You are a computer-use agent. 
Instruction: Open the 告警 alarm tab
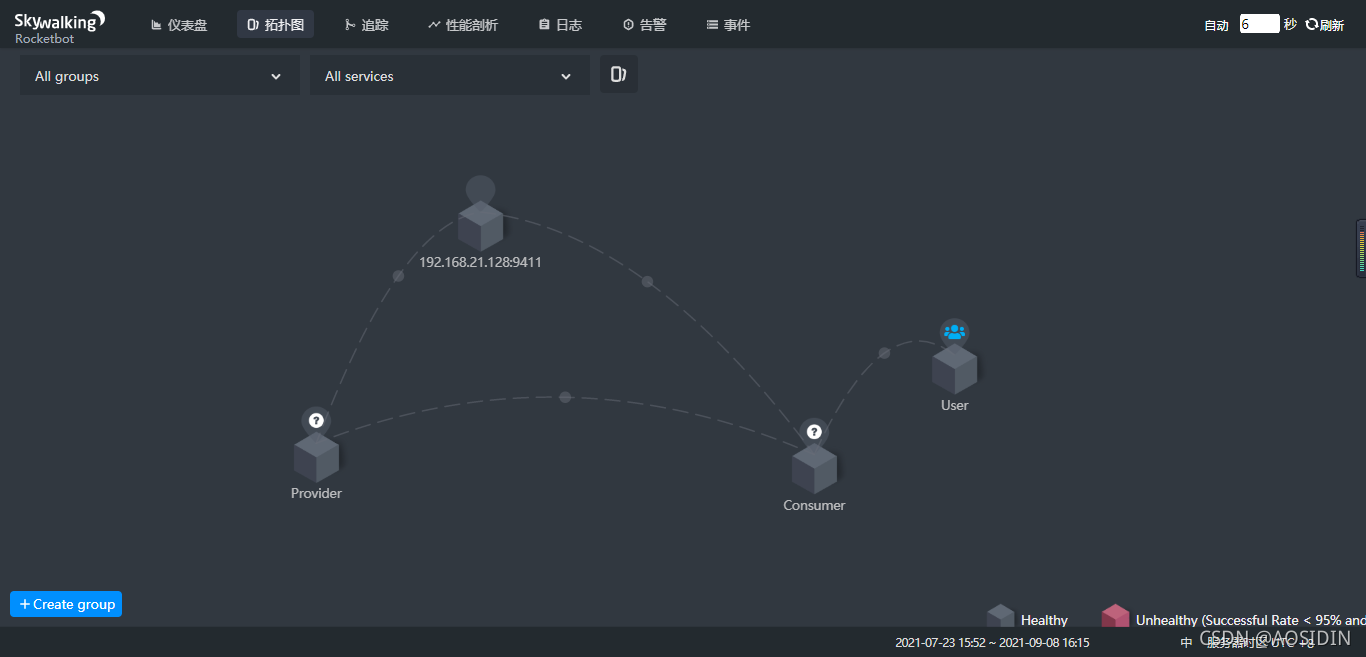click(x=644, y=25)
